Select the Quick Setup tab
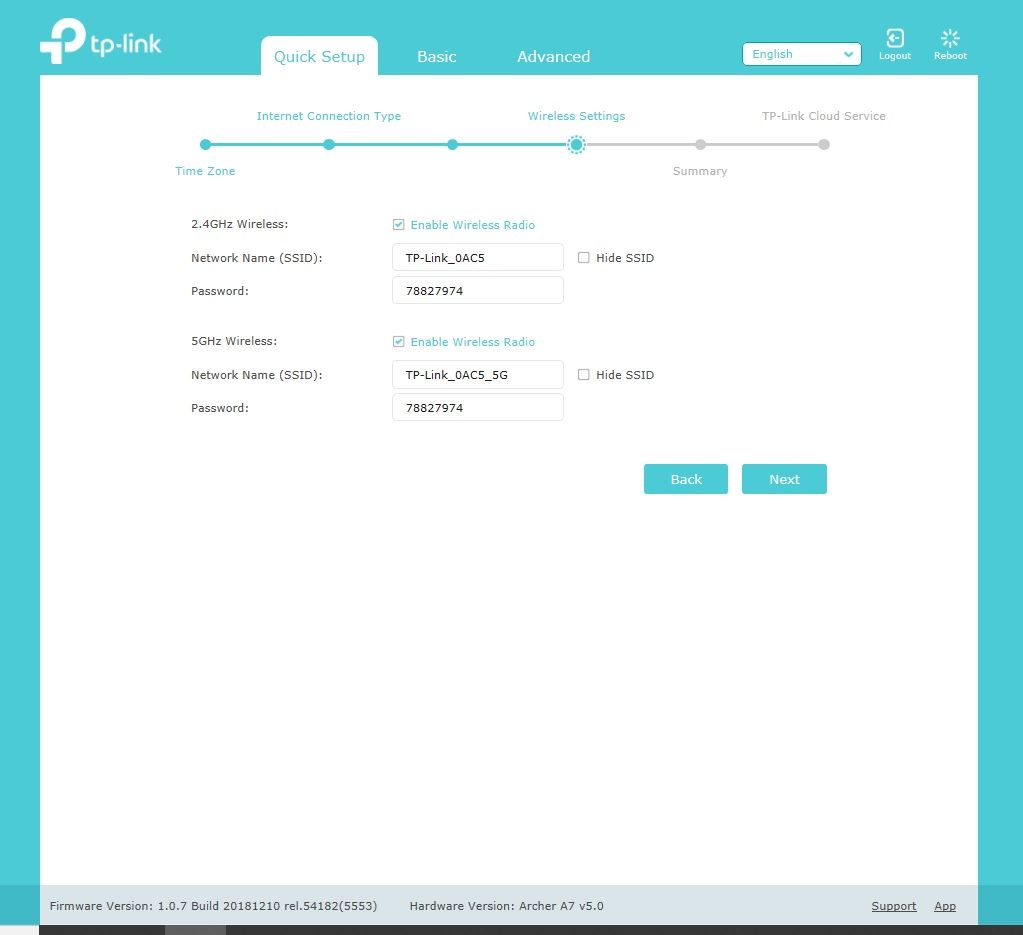 319,57
